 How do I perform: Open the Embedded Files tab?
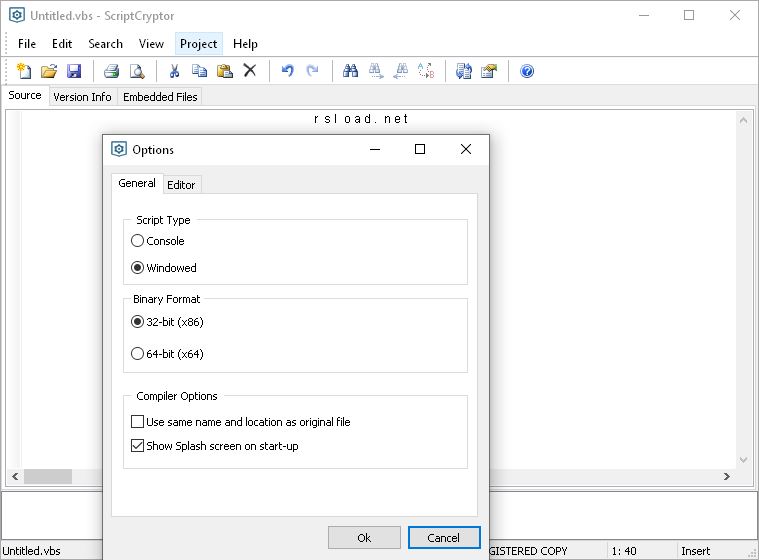[x=160, y=97]
